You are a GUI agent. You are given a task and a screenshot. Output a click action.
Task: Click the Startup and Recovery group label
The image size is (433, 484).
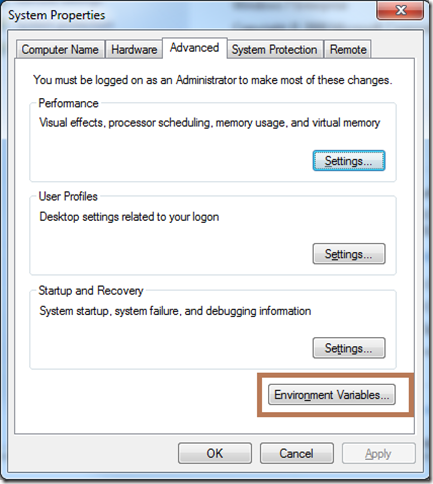(x=91, y=291)
